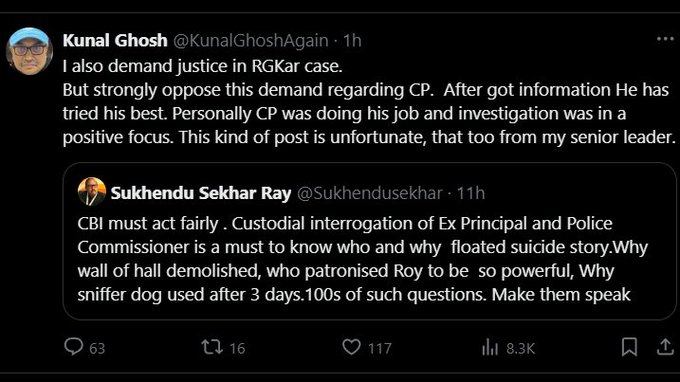The width and height of the screenshot is (680, 382).
Task: Click the @Sukhendusekhar handle
Action: (x=369, y=193)
